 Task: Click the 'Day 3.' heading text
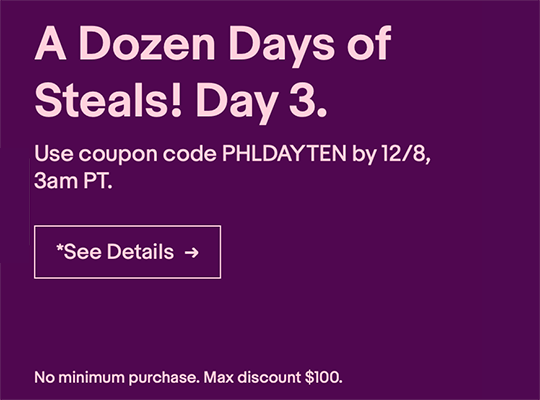tap(261, 102)
